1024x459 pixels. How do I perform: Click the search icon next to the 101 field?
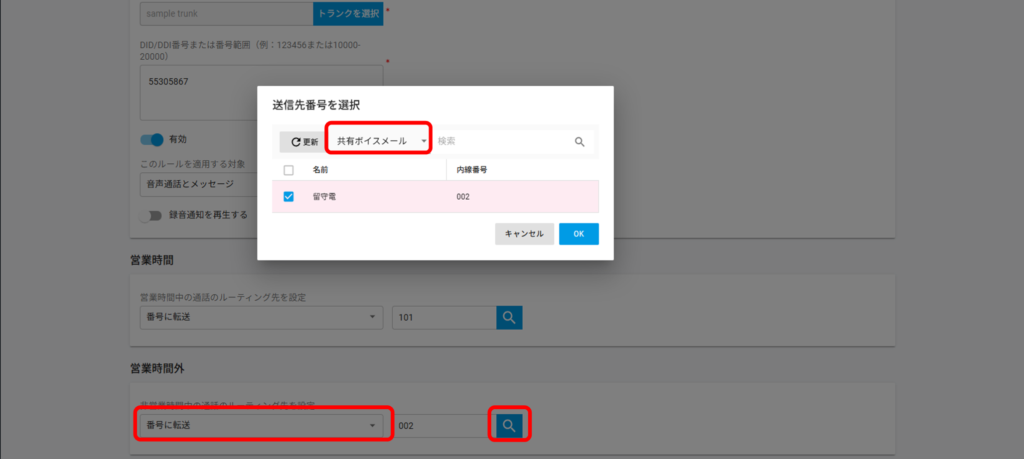click(x=509, y=317)
